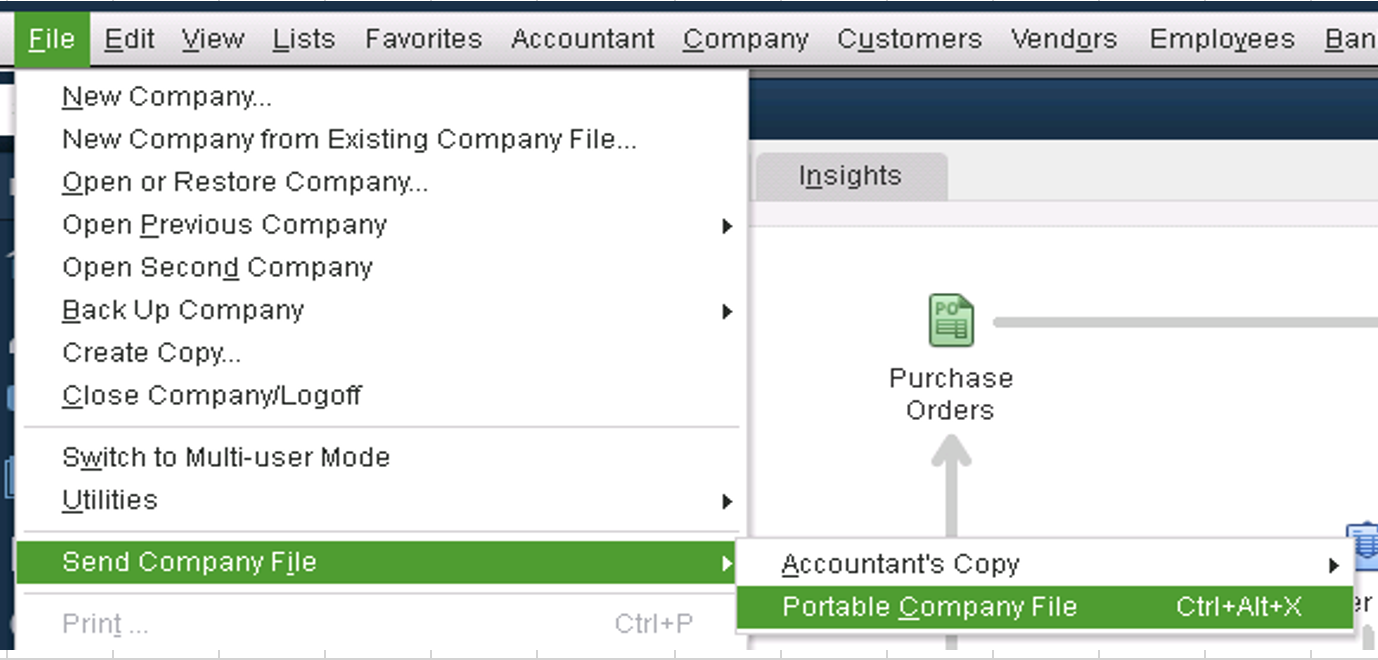Choose Portable Company File from the submenu

point(931,606)
